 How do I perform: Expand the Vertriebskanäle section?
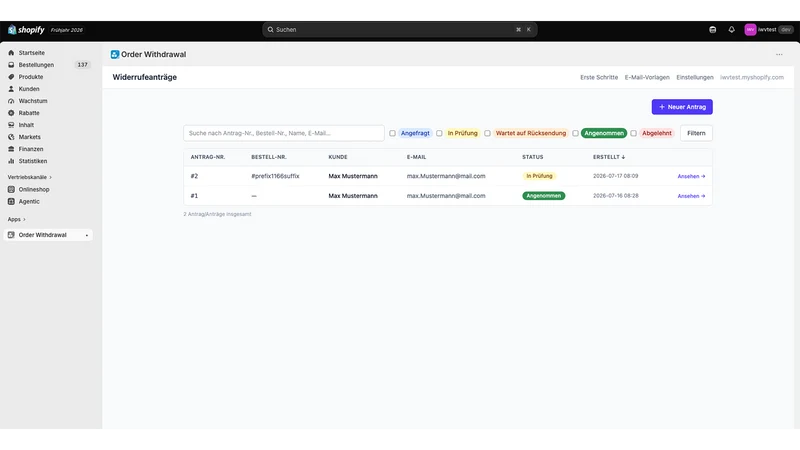click(30, 177)
